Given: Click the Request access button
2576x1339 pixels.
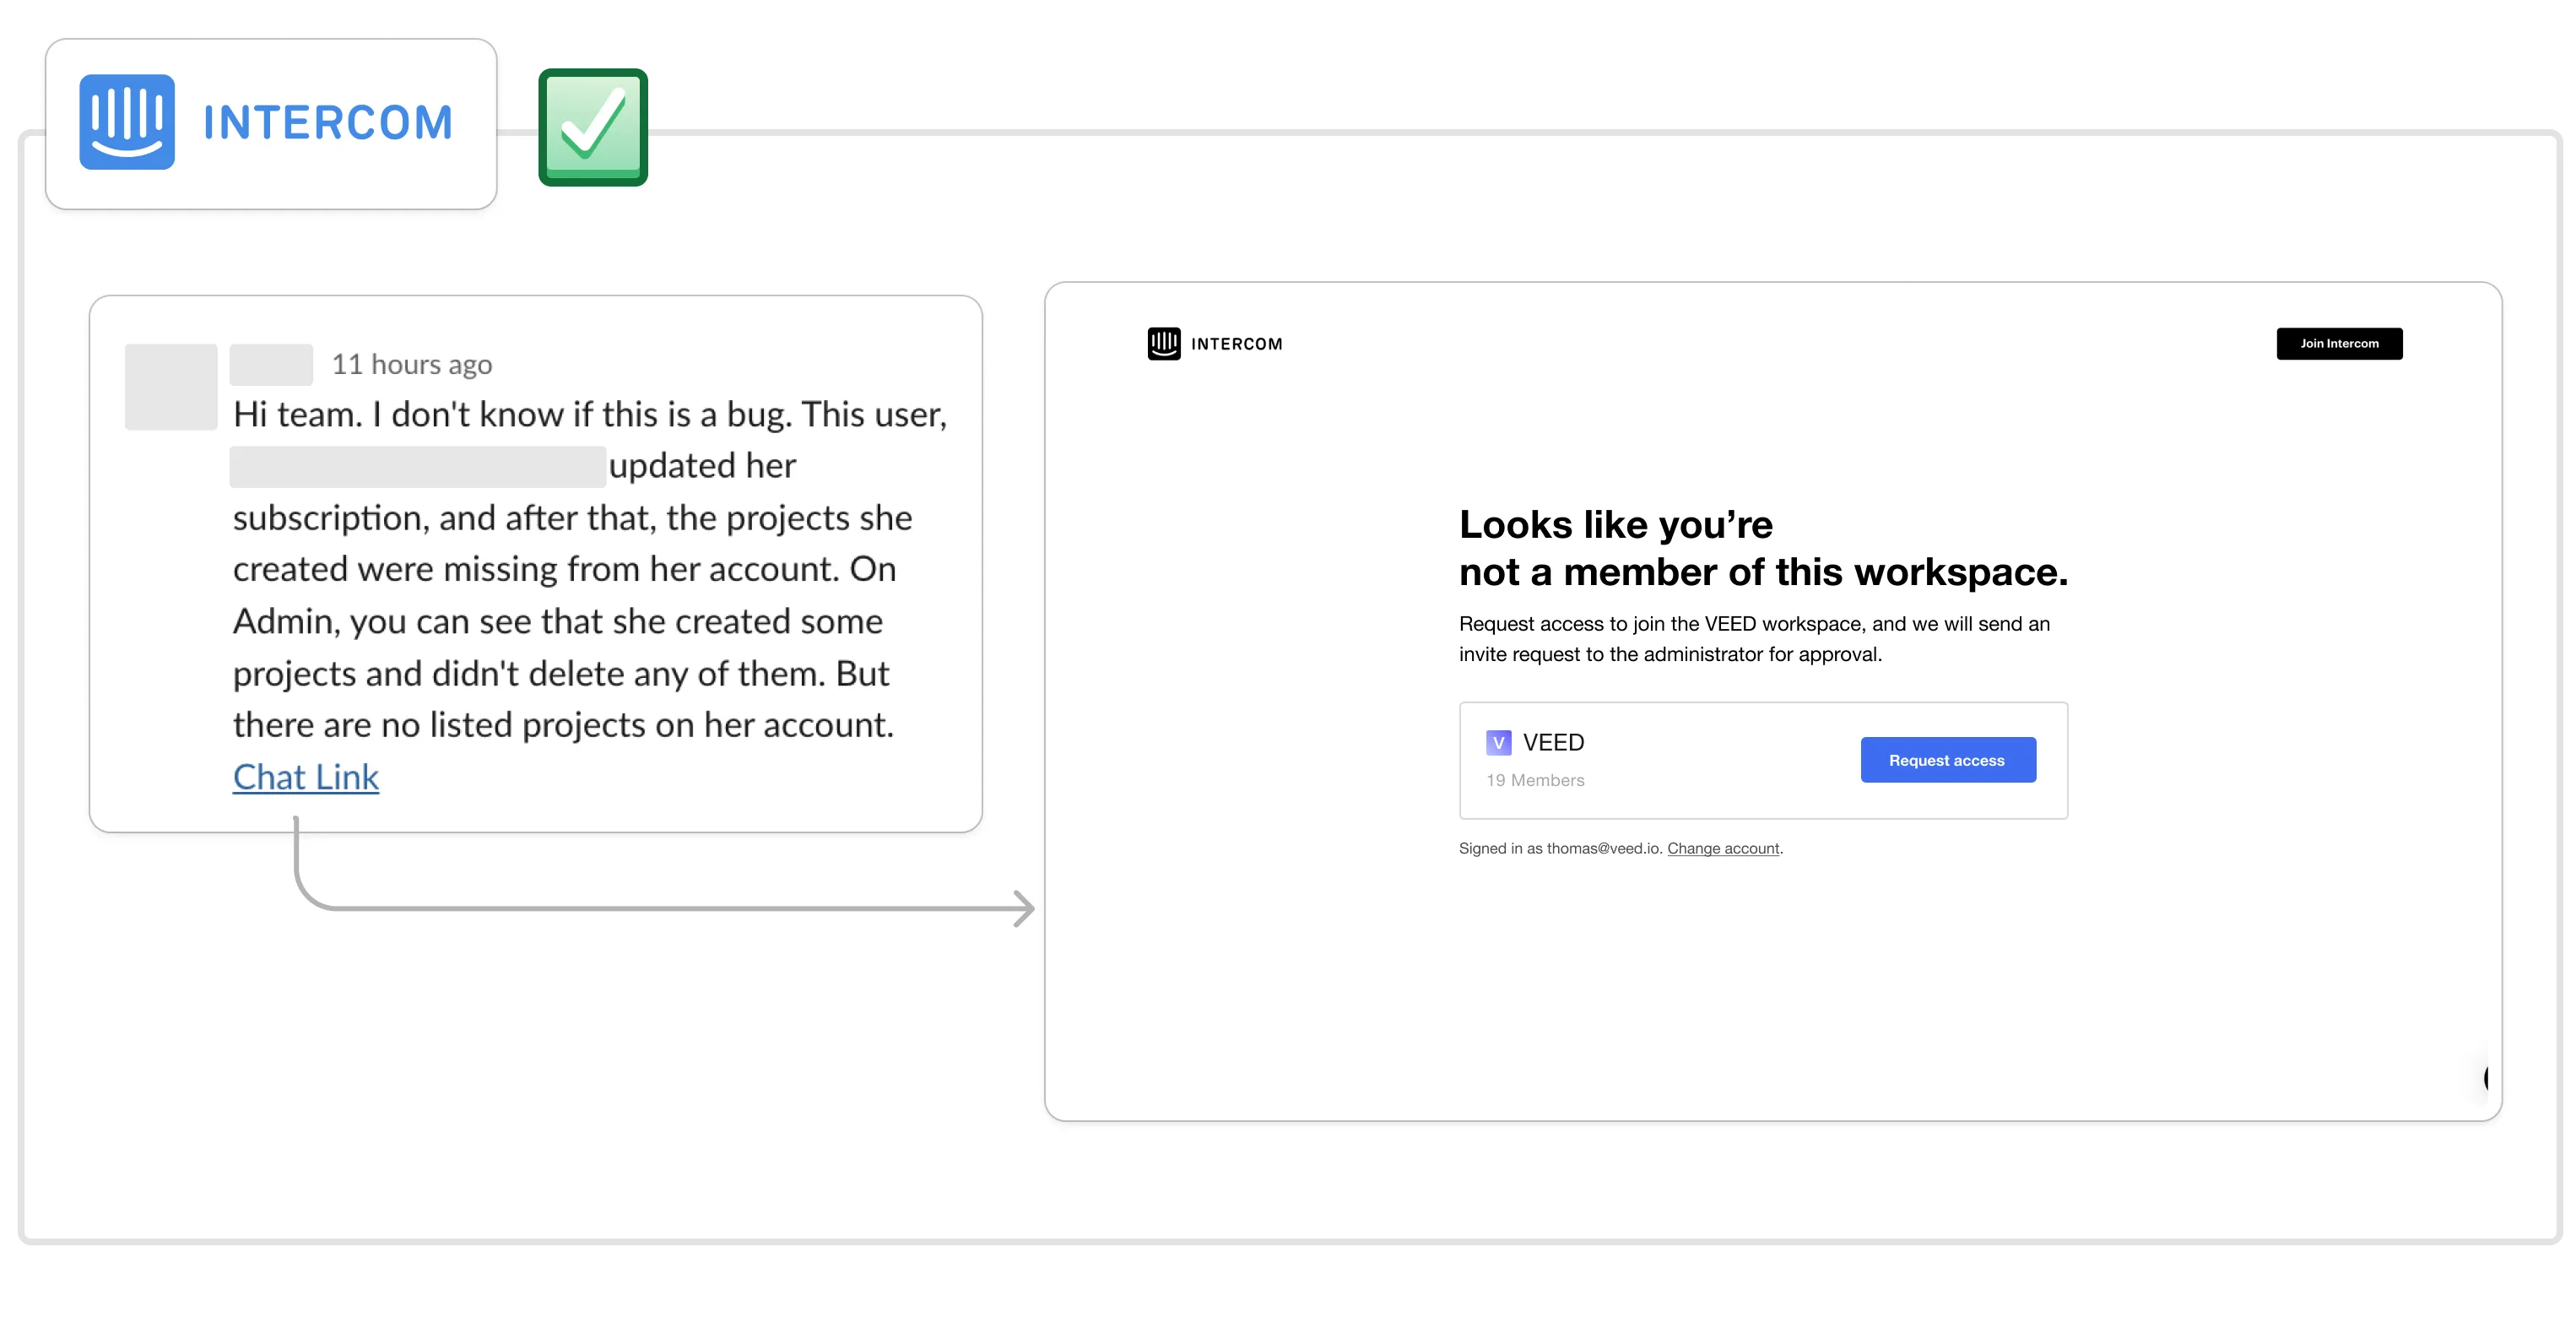Looking at the screenshot, I should tap(1947, 760).
